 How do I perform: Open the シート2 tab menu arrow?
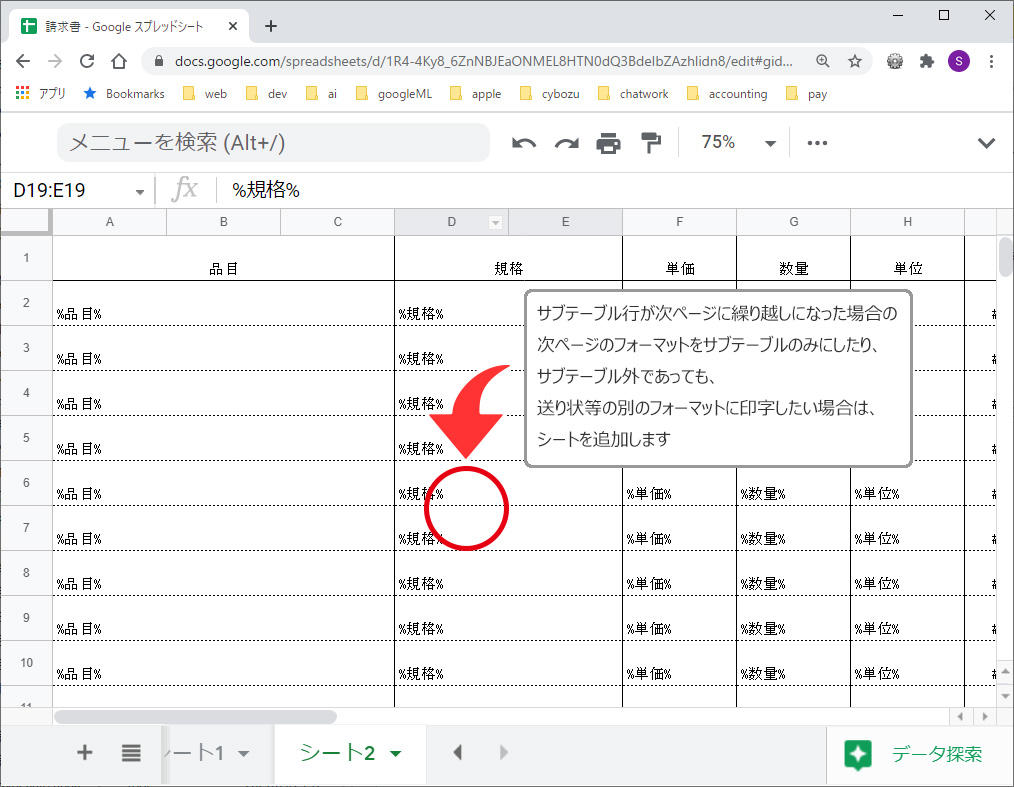(x=396, y=754)
